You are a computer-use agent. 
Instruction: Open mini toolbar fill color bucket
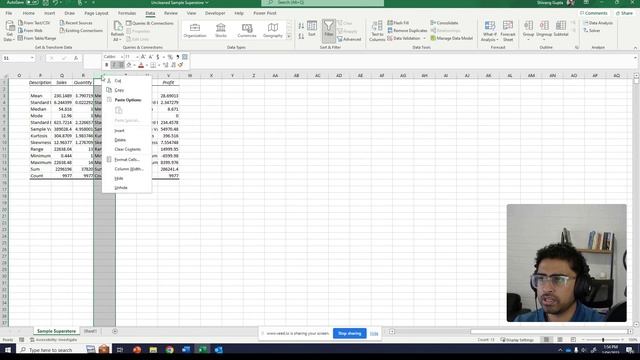[x=129, y=65]
